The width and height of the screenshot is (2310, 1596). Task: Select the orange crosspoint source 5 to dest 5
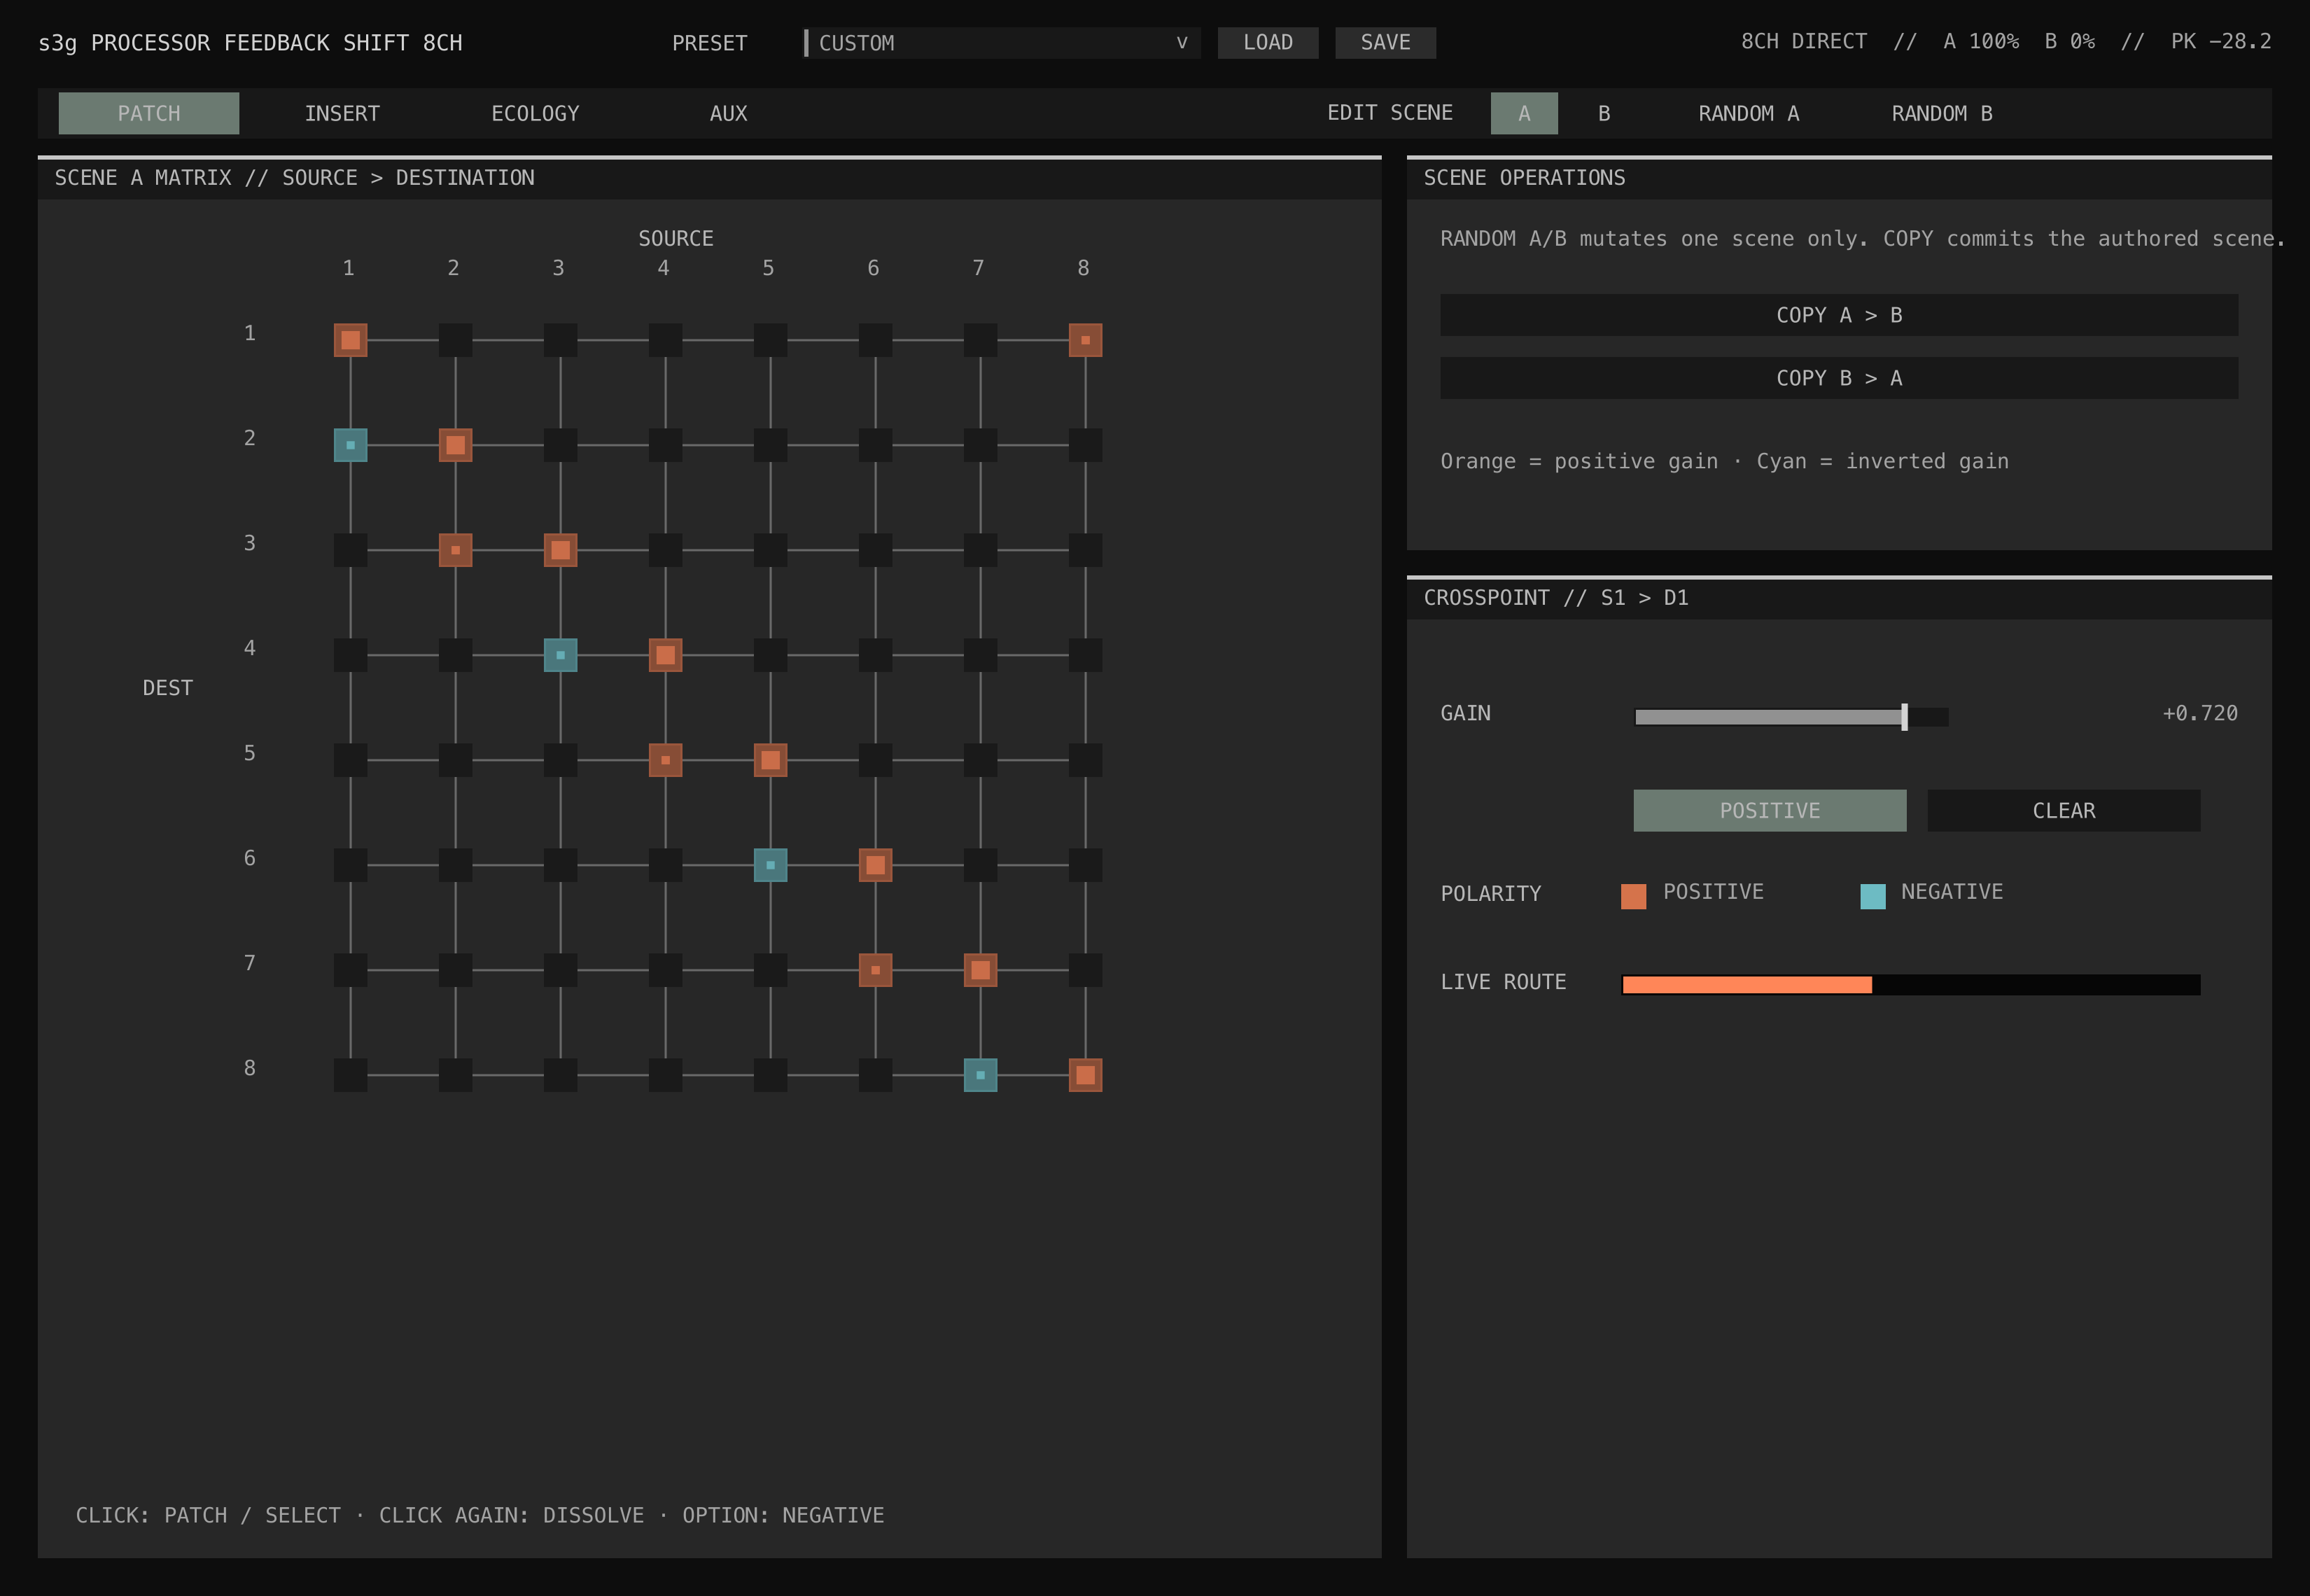pyautogui.click(x=770, y=760)
